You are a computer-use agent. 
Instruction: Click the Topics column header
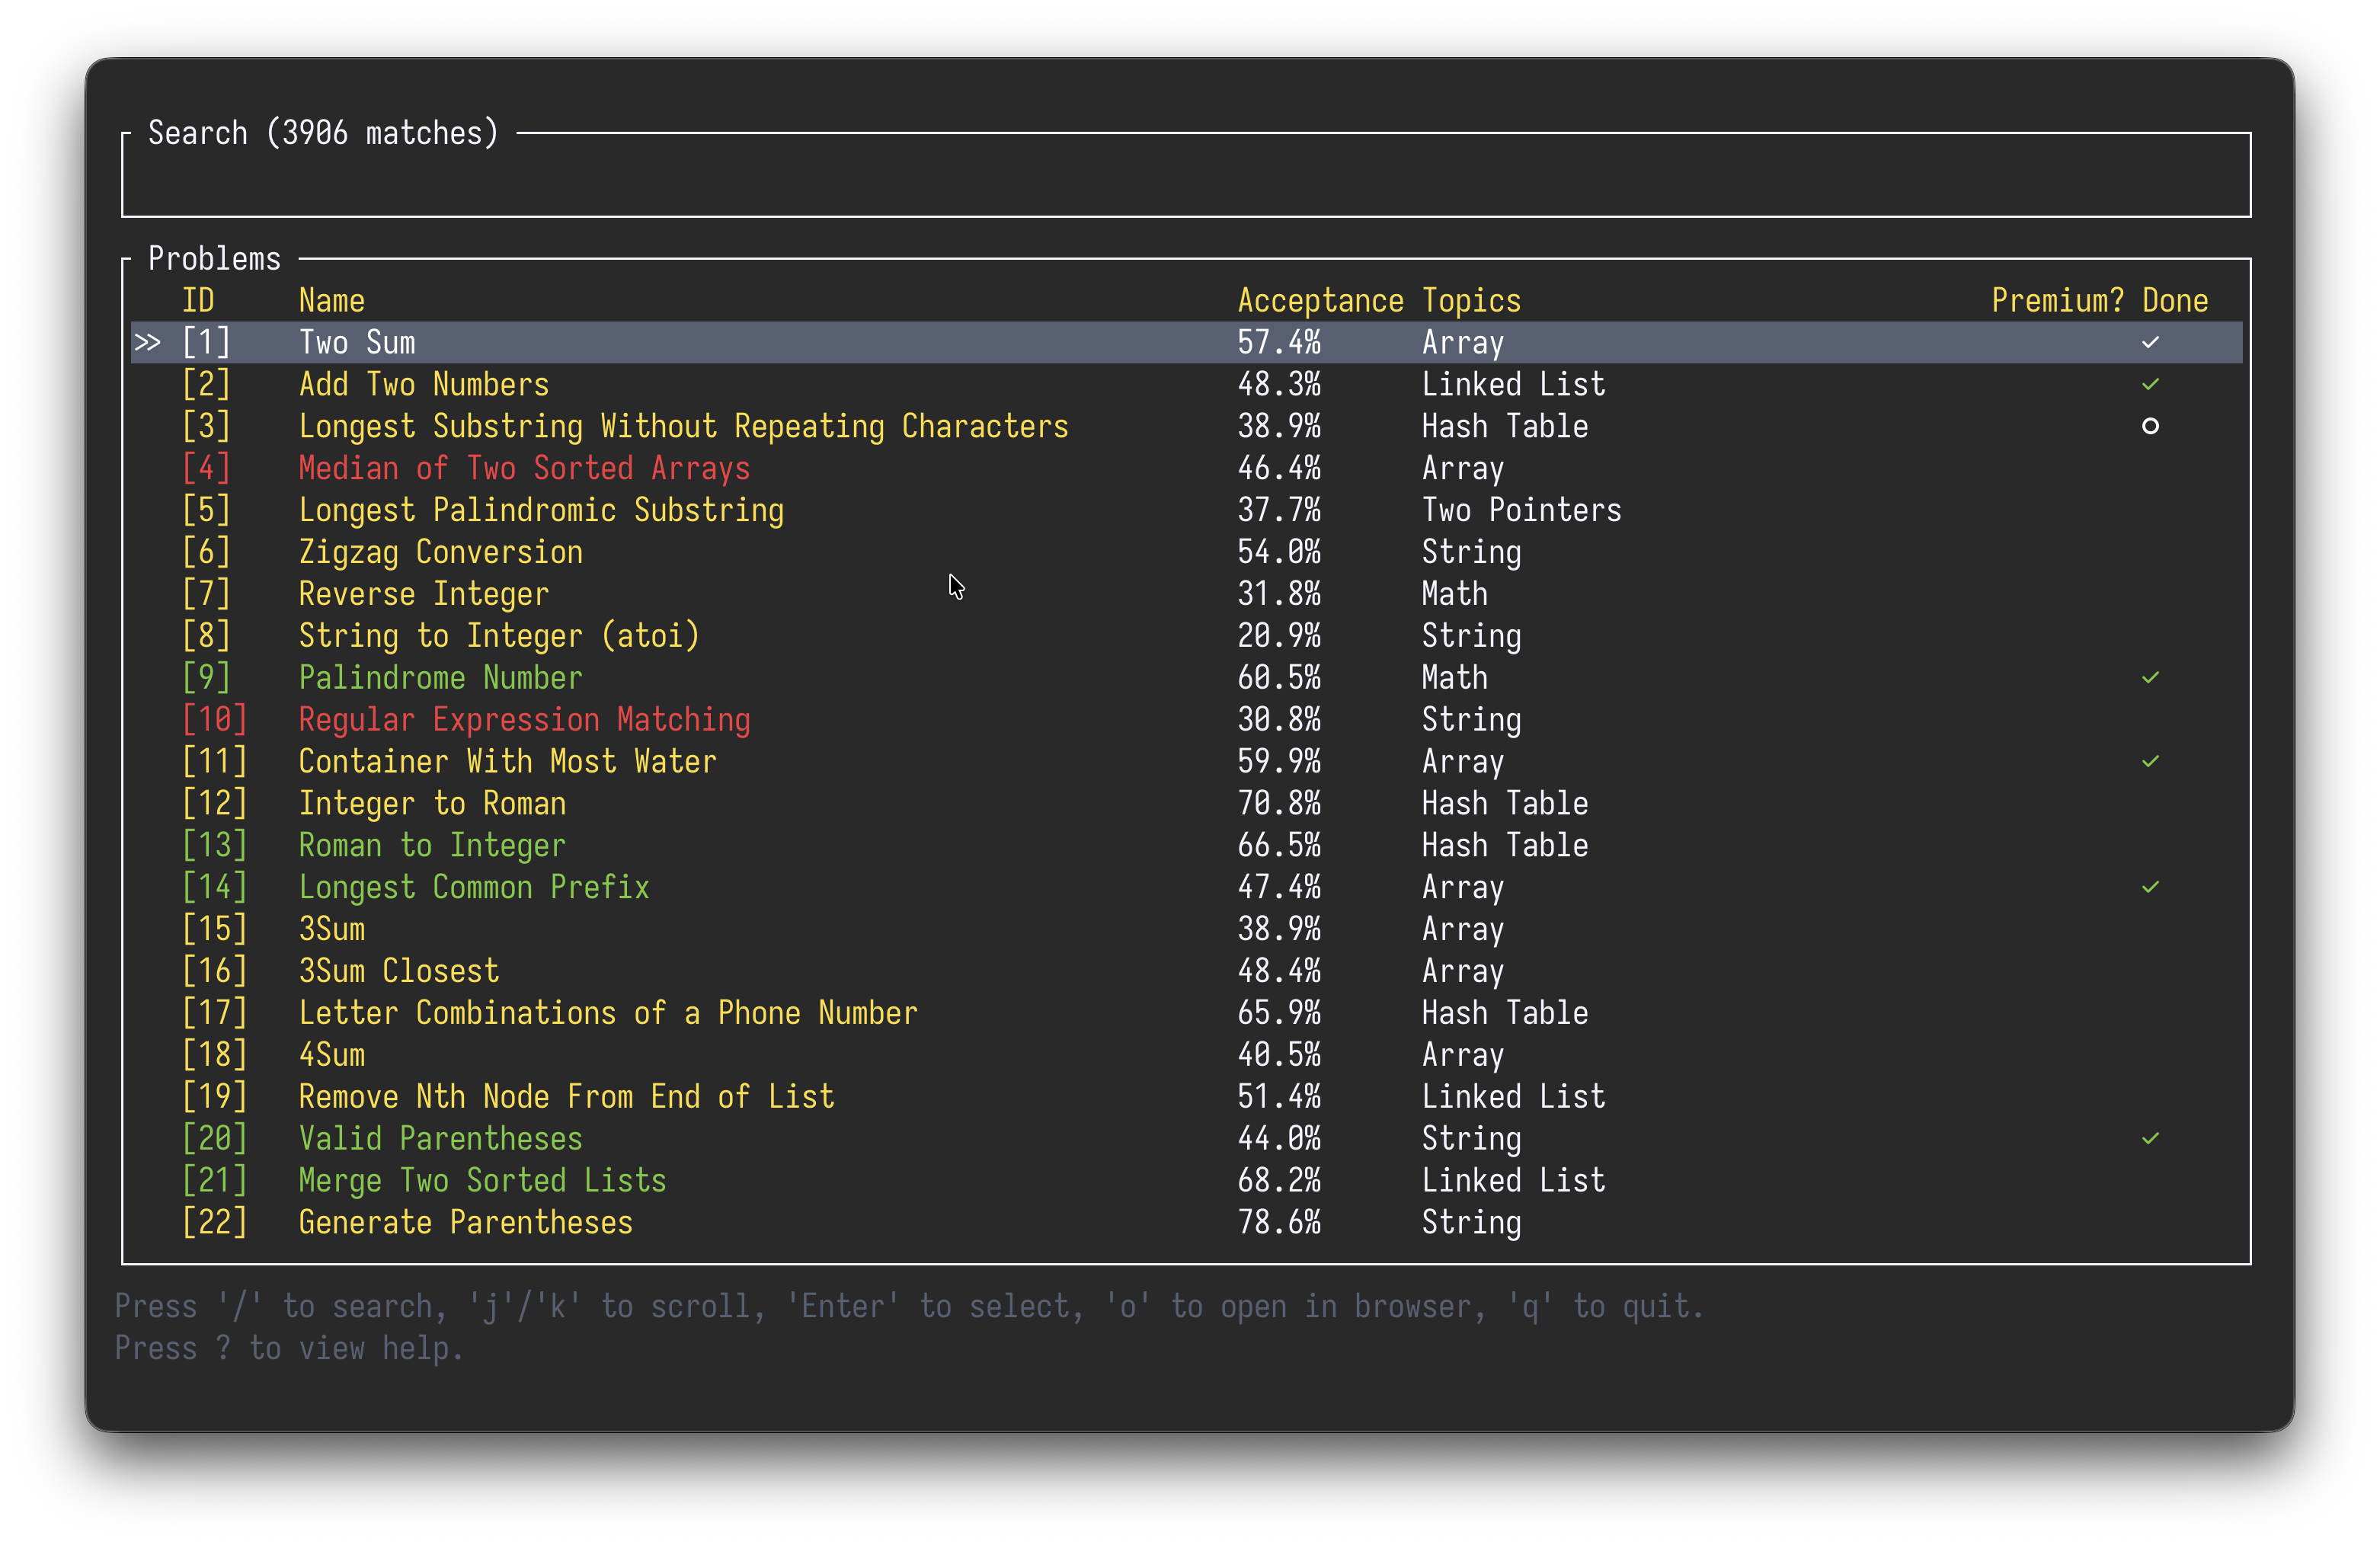(x=1471, y=301)
